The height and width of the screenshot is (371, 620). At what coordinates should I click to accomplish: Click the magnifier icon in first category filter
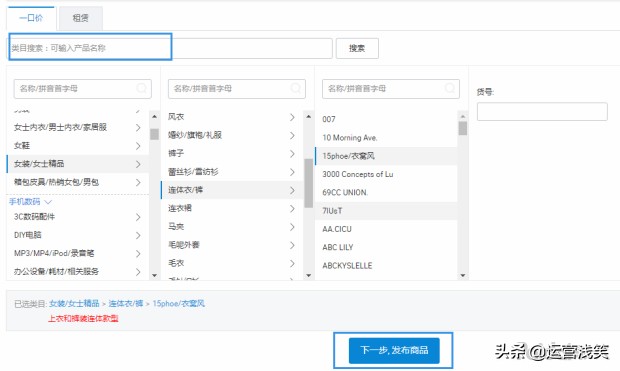click(142, 88)
